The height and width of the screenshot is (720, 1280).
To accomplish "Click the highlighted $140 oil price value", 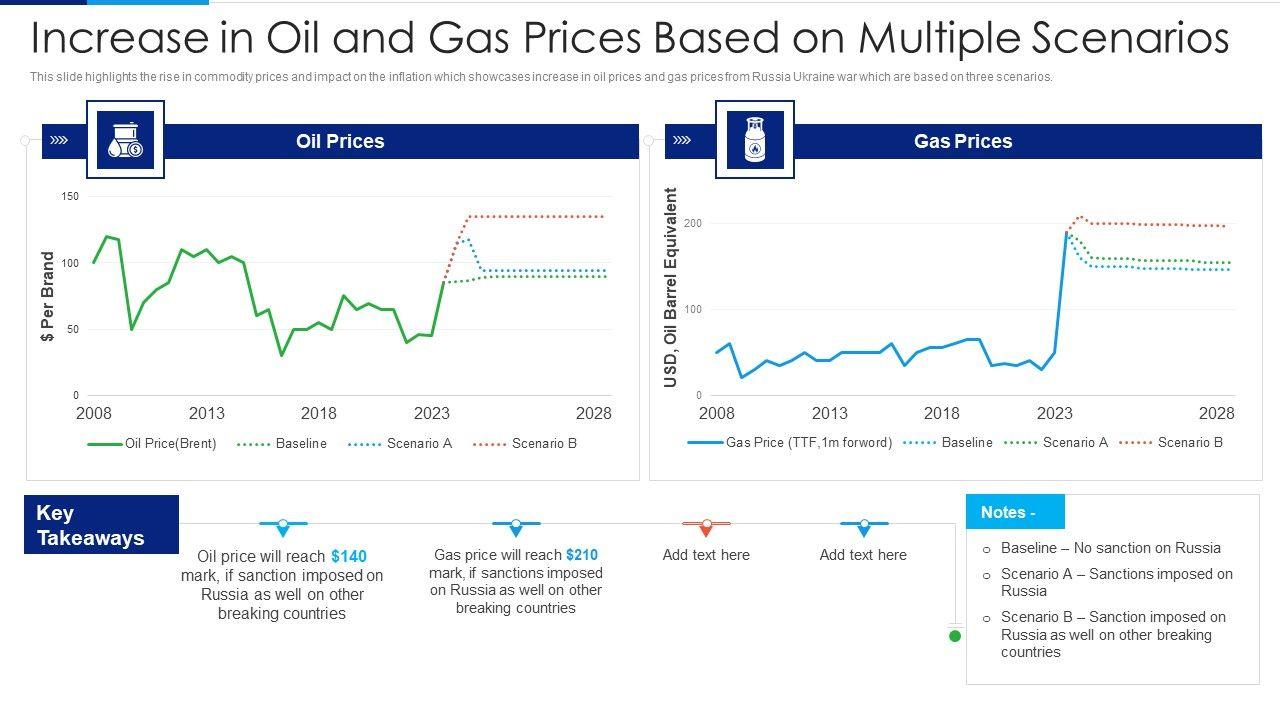I will coord(349,557).
